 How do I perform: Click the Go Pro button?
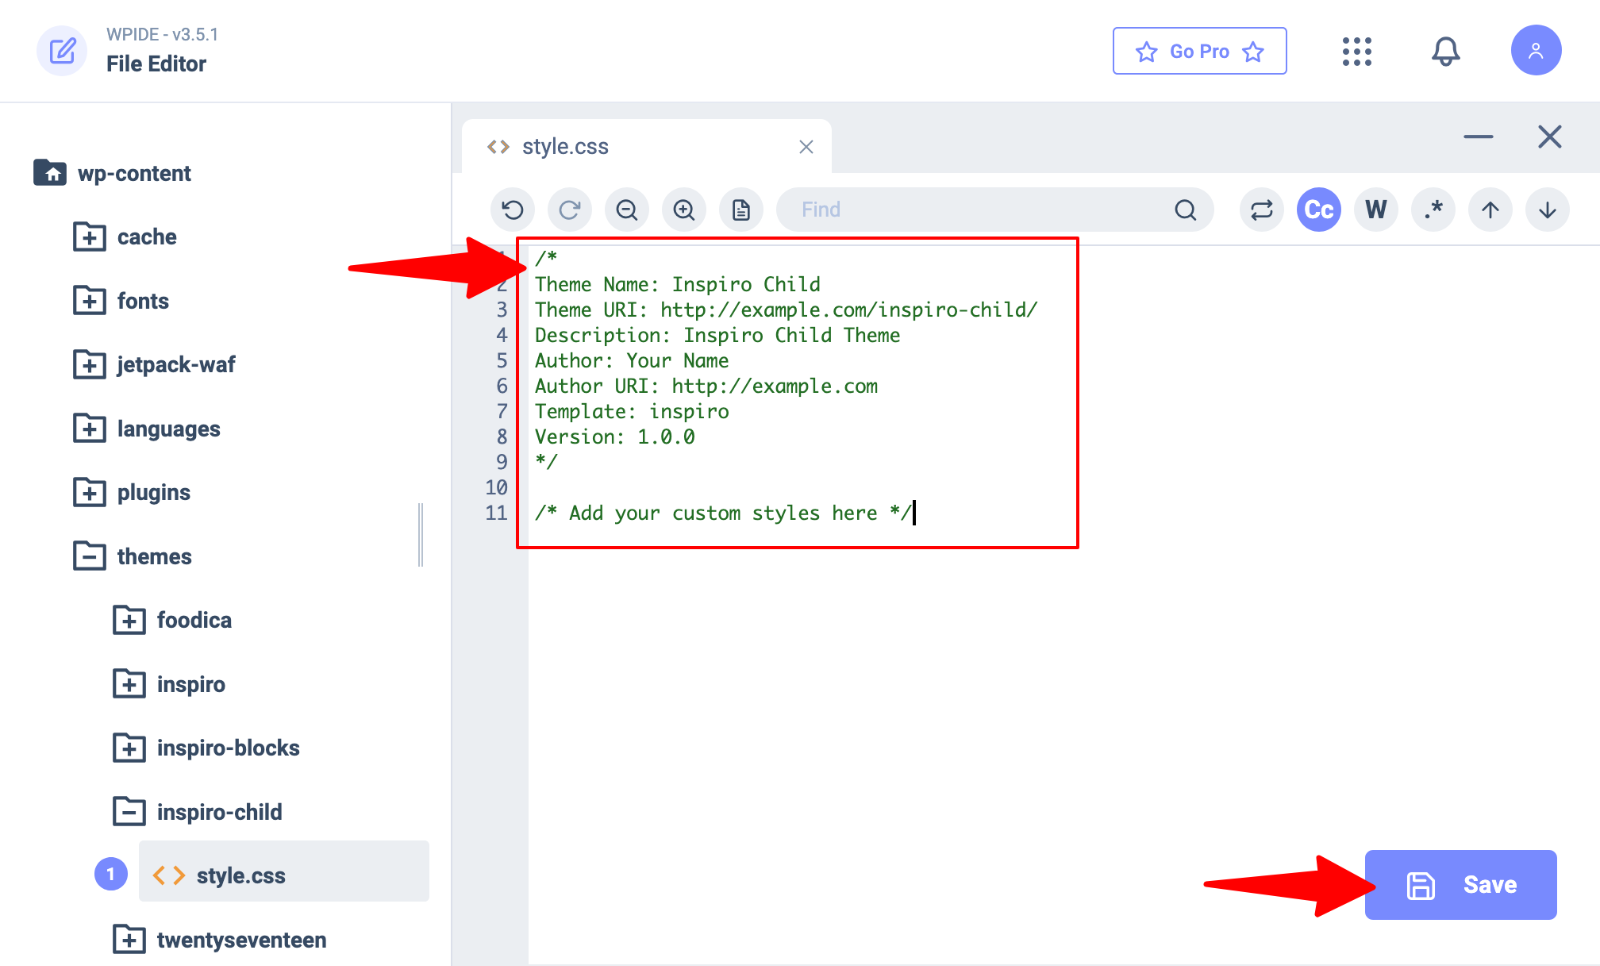(1200, 51)
